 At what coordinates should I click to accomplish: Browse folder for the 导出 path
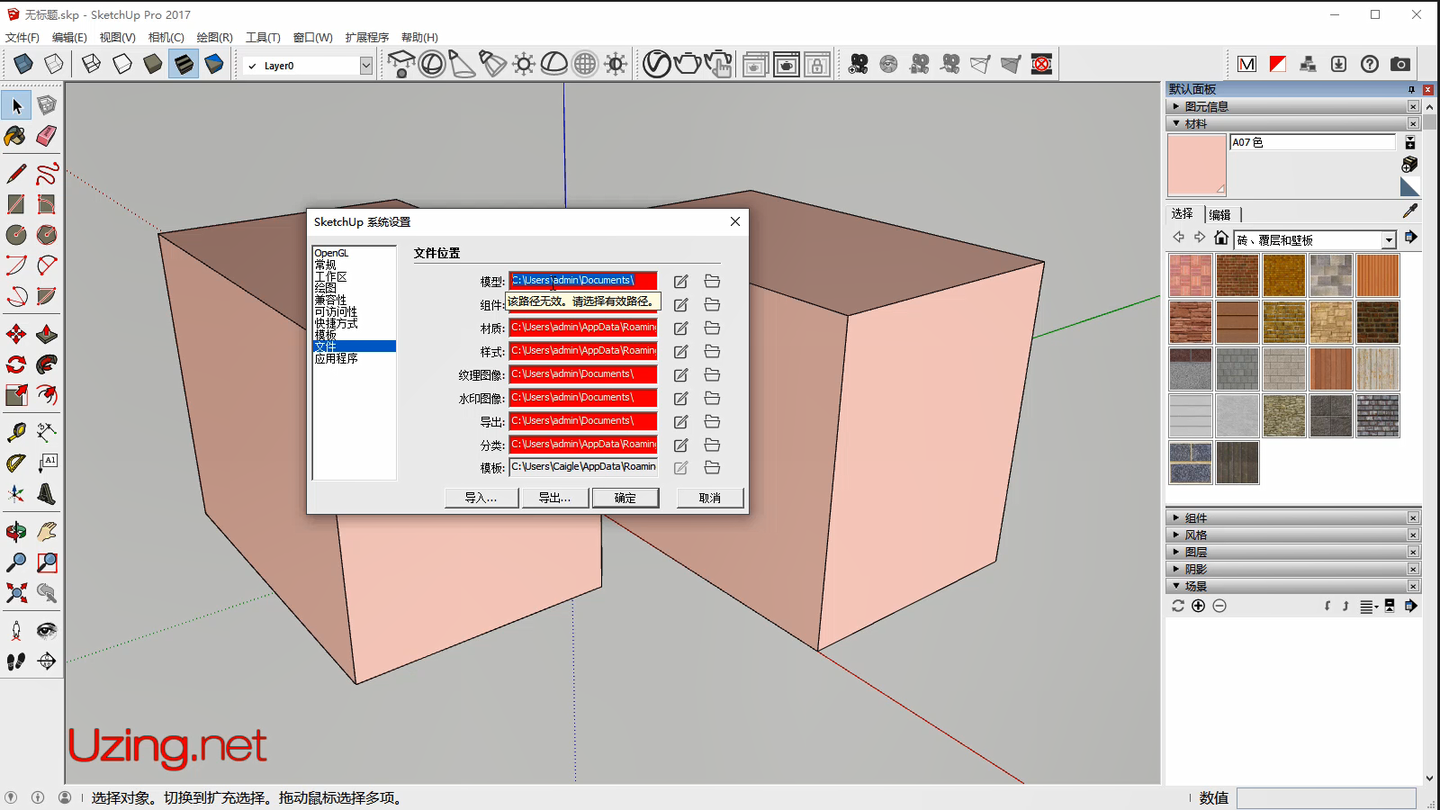pyautogui.click(x=712, y=422)
